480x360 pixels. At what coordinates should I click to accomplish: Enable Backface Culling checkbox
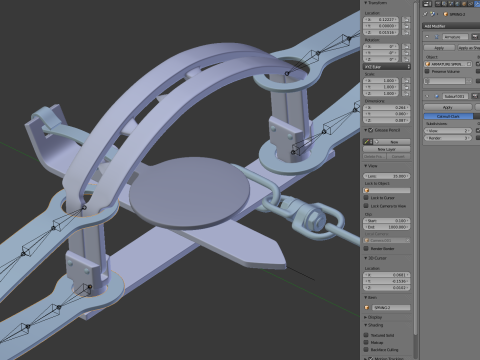[x=366, y=350]
